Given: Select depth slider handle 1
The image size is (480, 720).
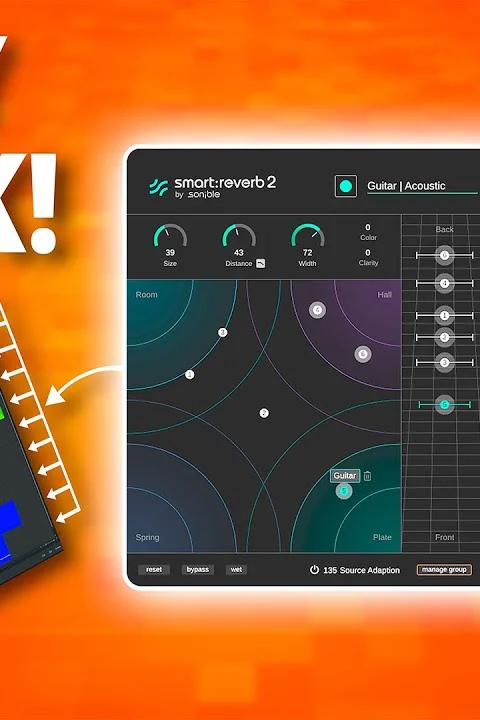Looking at the screenshot, I should [444, 315].
